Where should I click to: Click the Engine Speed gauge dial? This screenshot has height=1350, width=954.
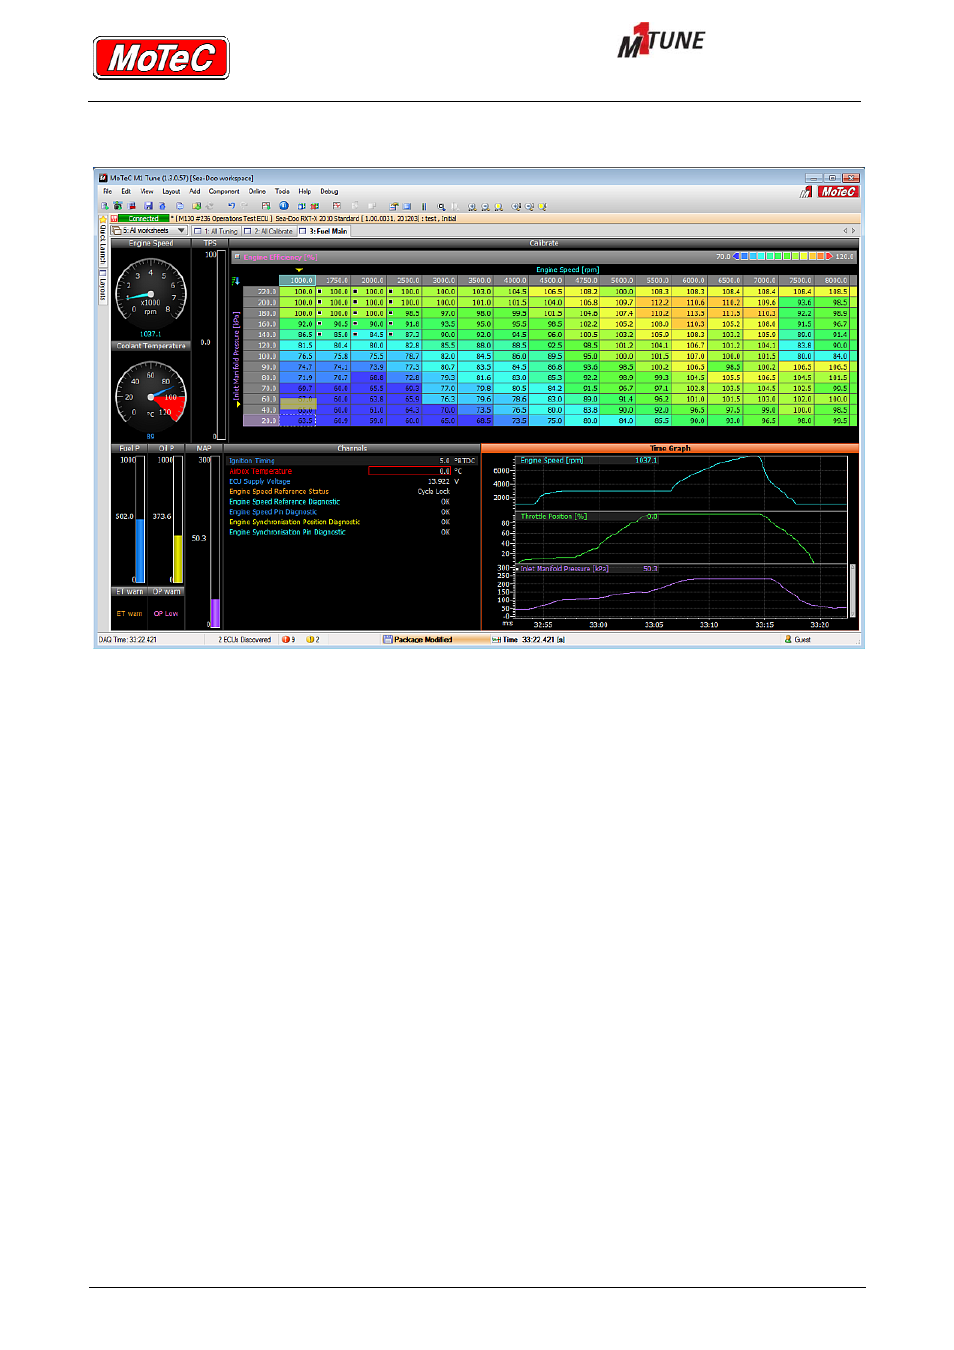pos(151,294)
